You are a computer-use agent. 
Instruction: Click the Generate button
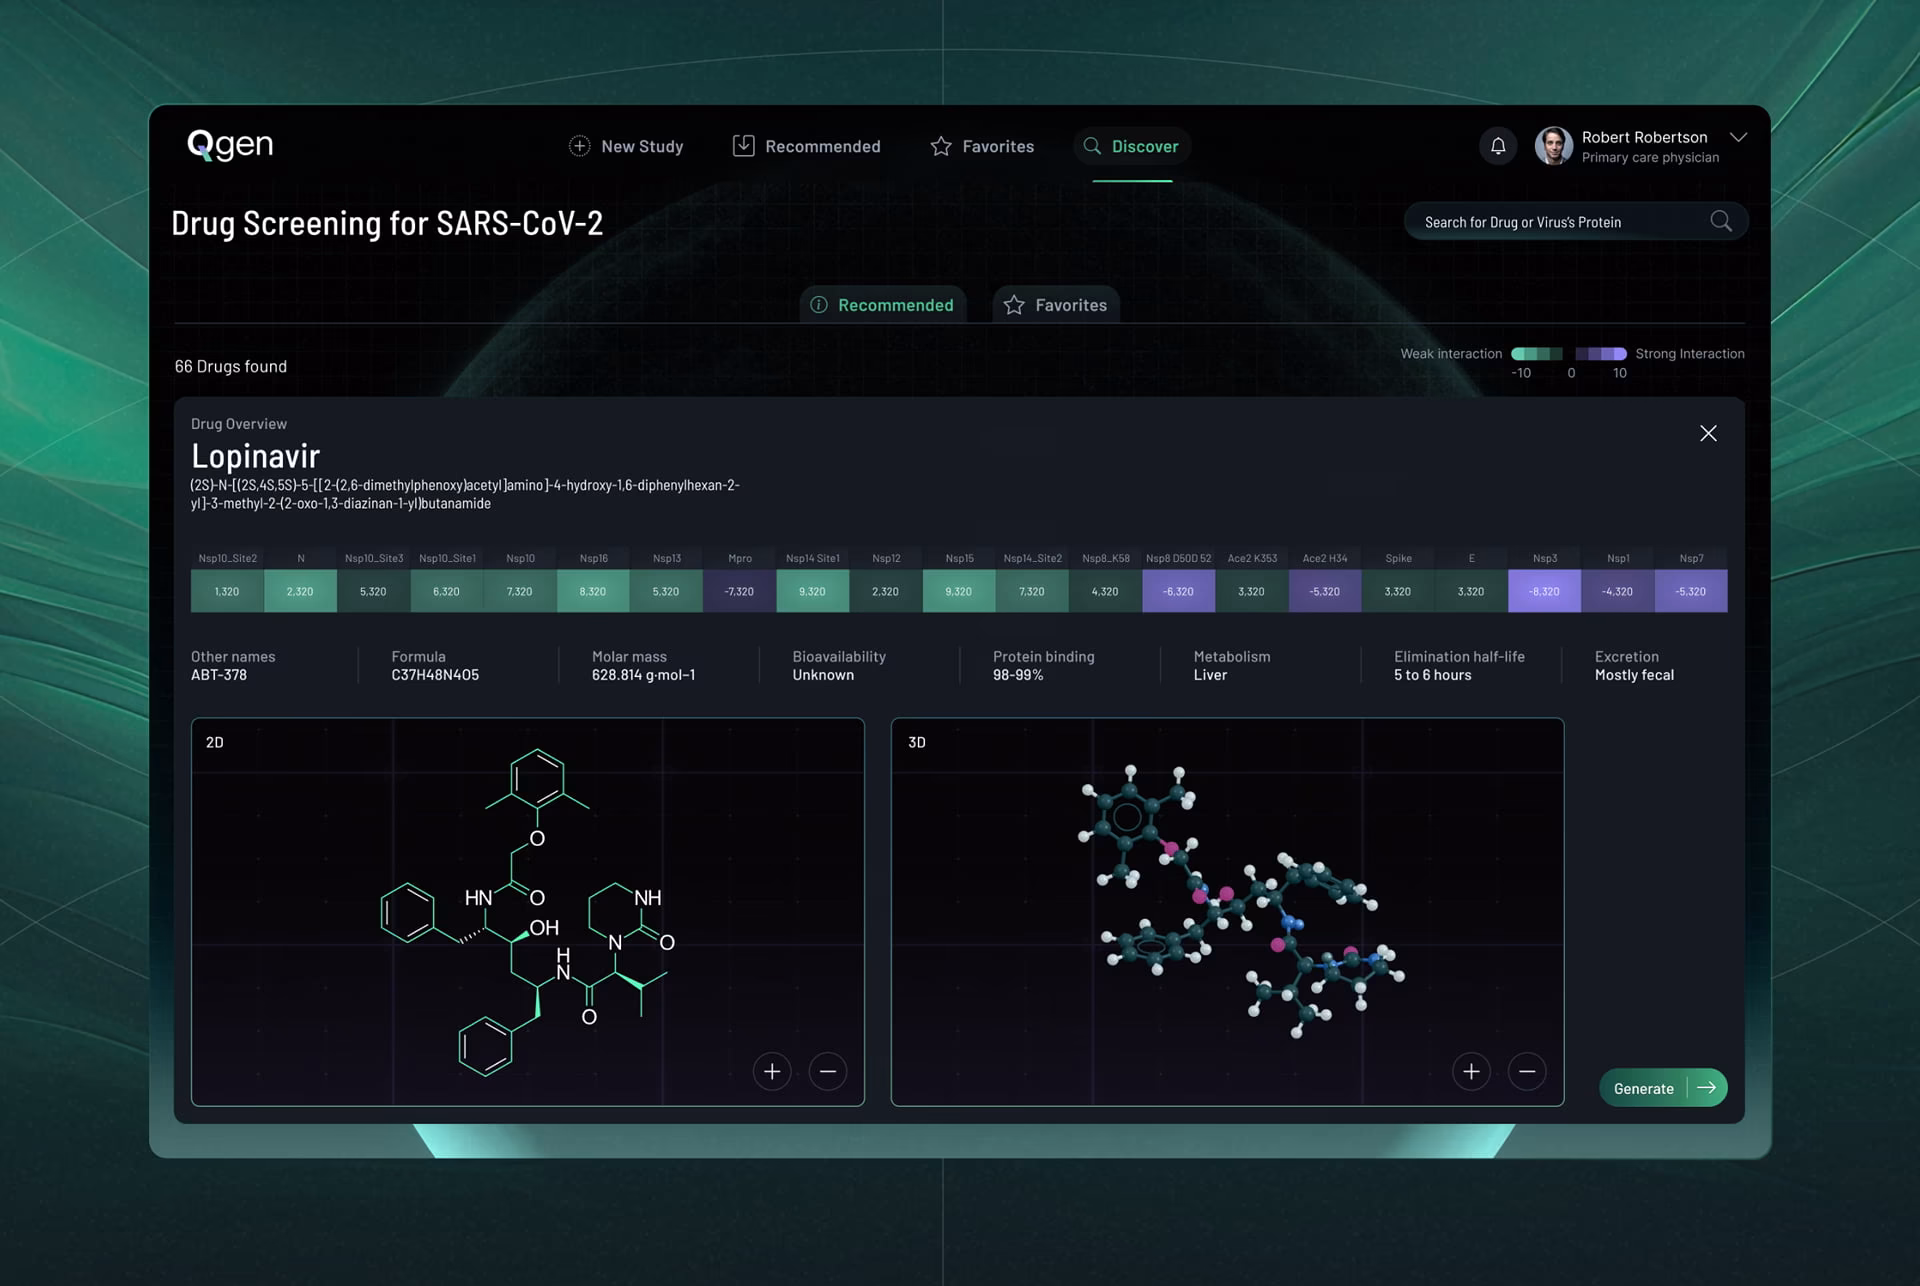tap(1663, 1087)
